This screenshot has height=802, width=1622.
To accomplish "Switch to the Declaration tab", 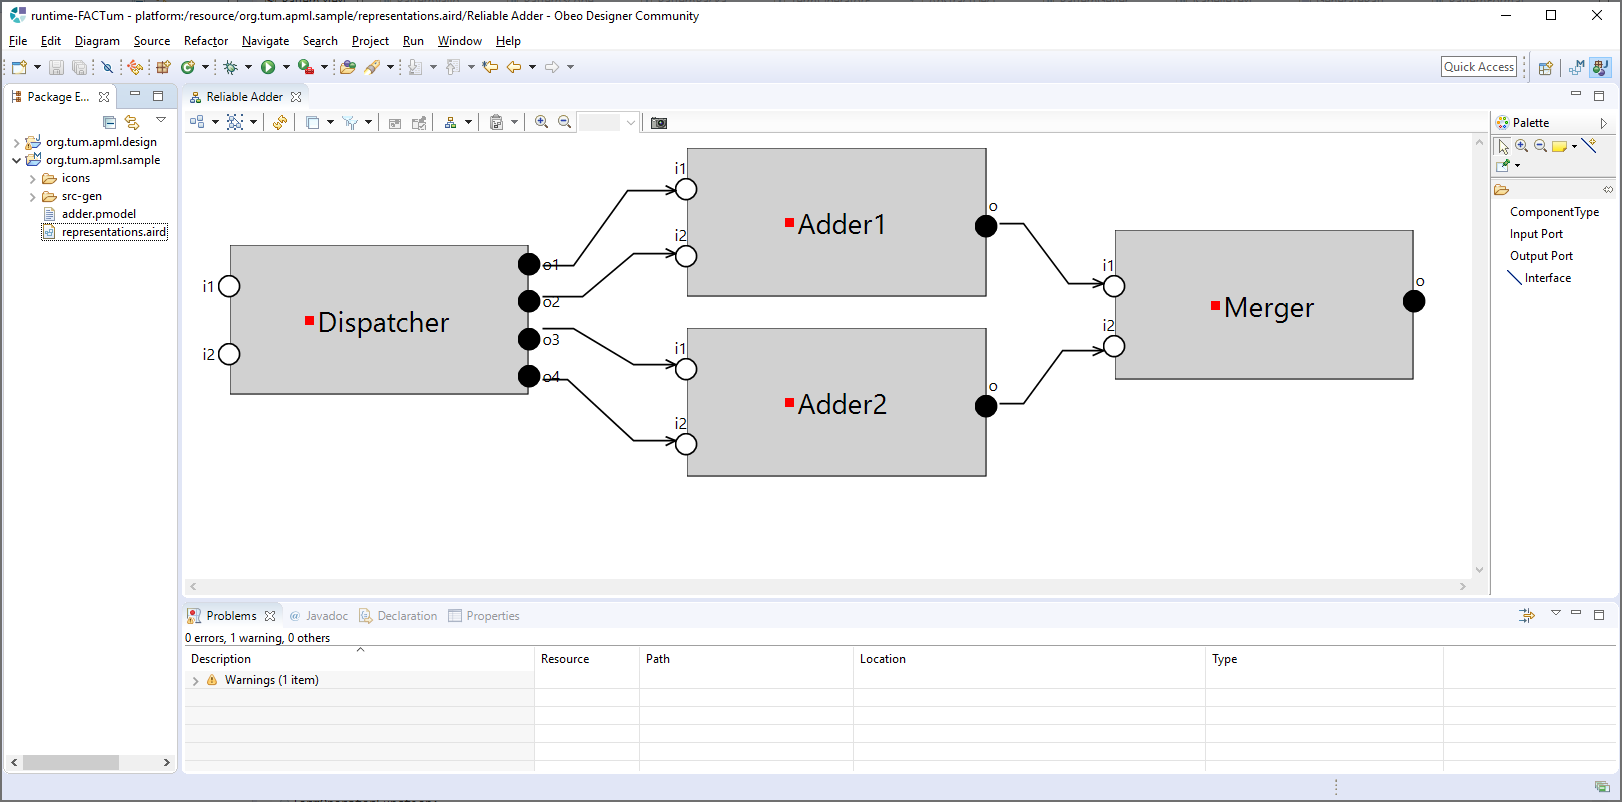I will pos(398,616).
